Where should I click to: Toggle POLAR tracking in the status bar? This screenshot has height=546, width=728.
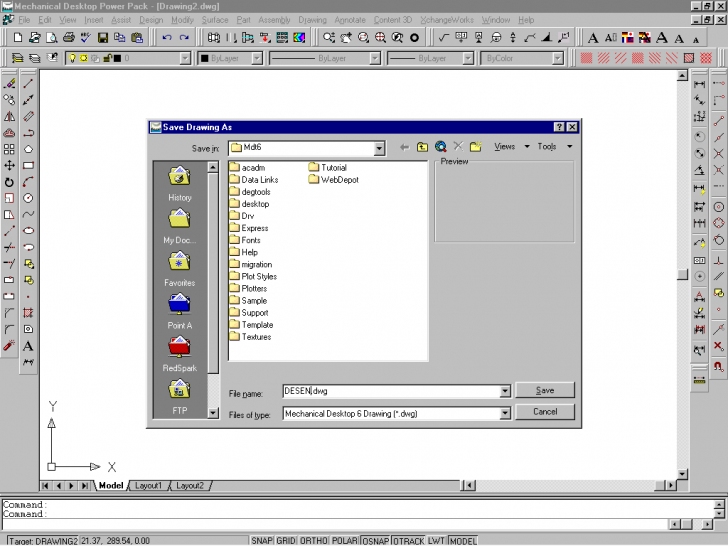pyautogui.click(x=344, y=541)
